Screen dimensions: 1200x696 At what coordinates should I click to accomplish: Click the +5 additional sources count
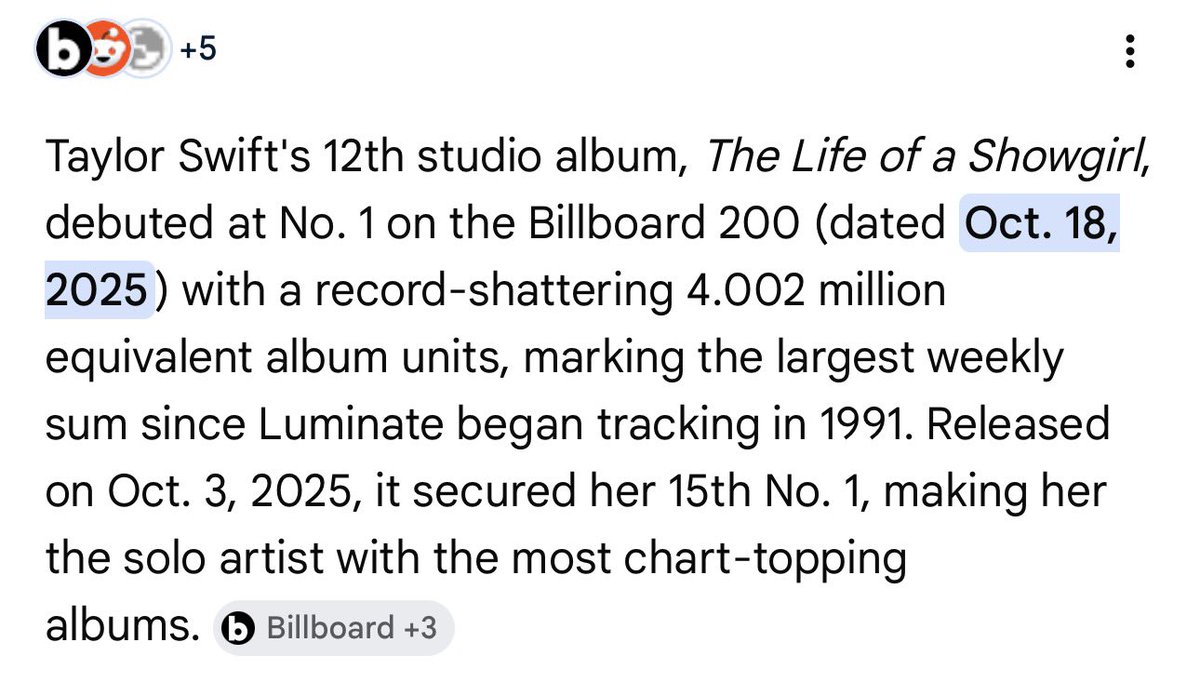coord(198,49)
